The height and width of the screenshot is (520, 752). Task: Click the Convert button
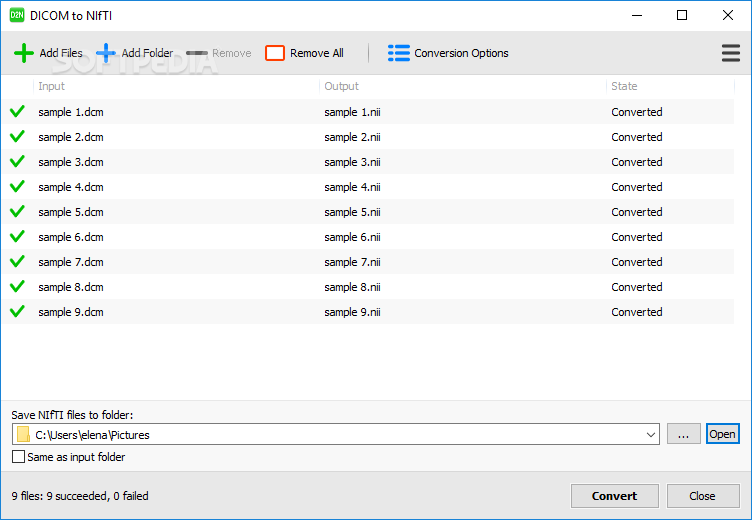pos(614,496)
